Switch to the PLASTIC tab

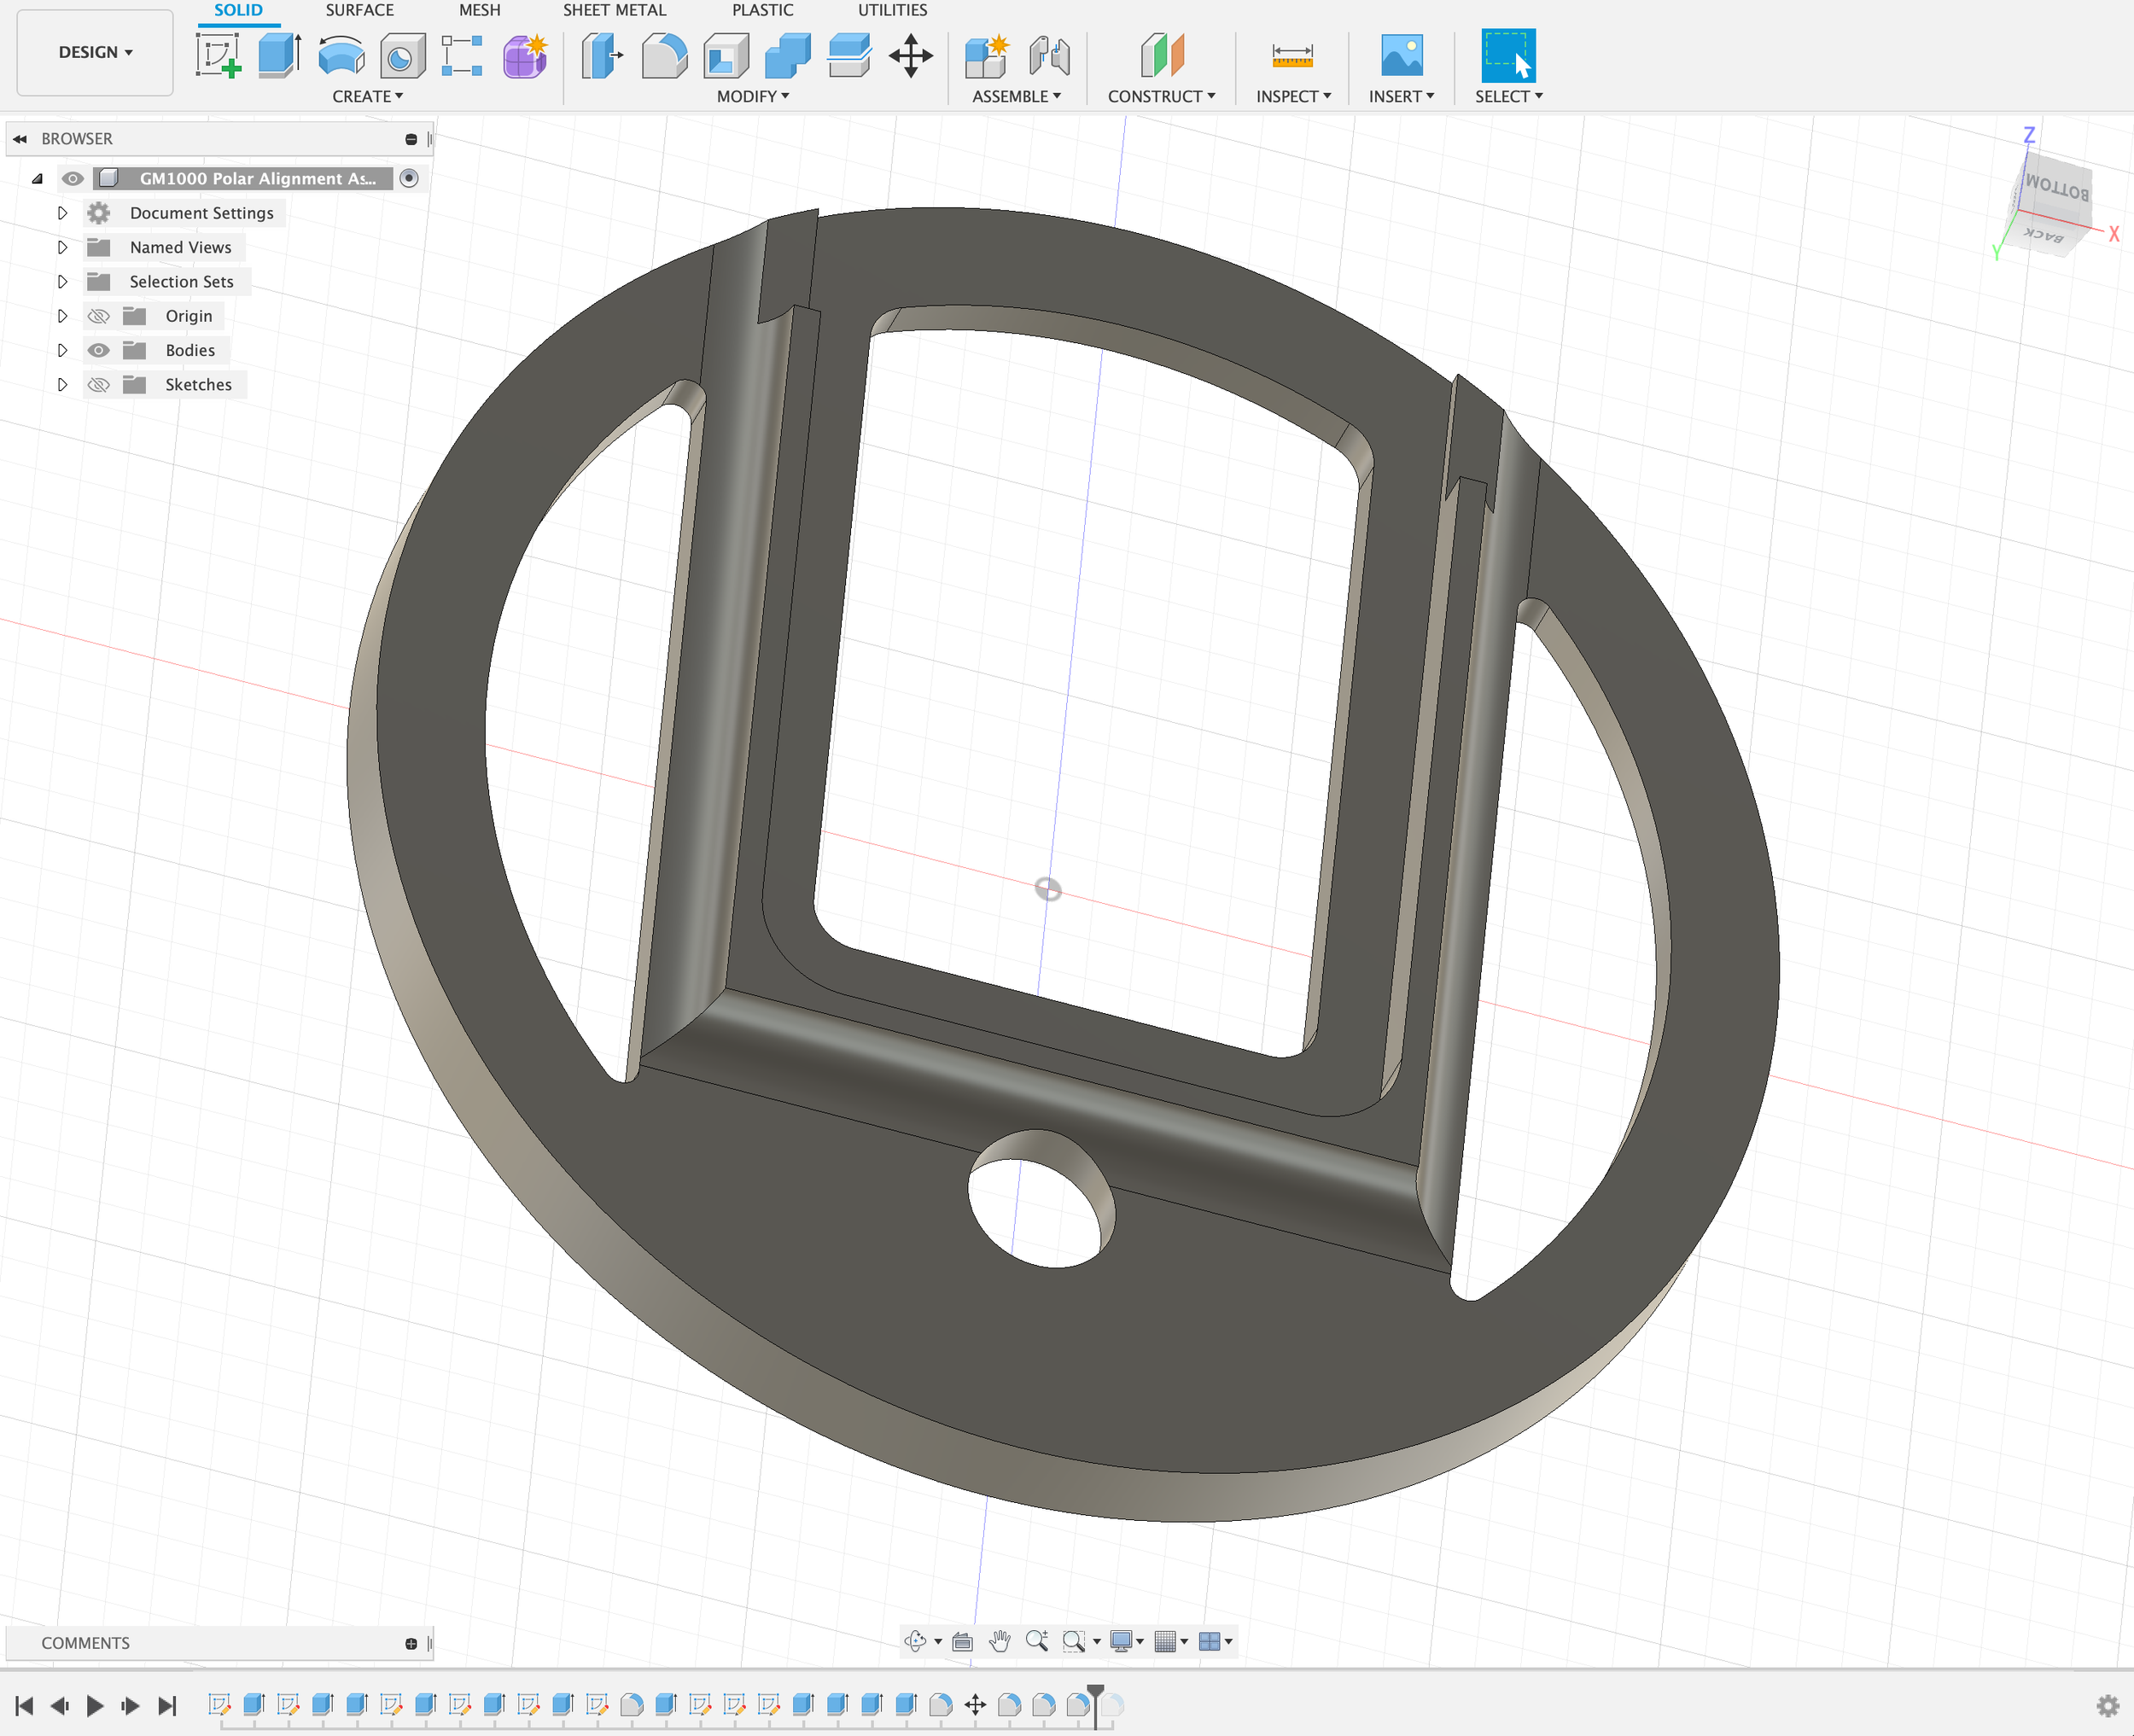click(x=762, y=10)
